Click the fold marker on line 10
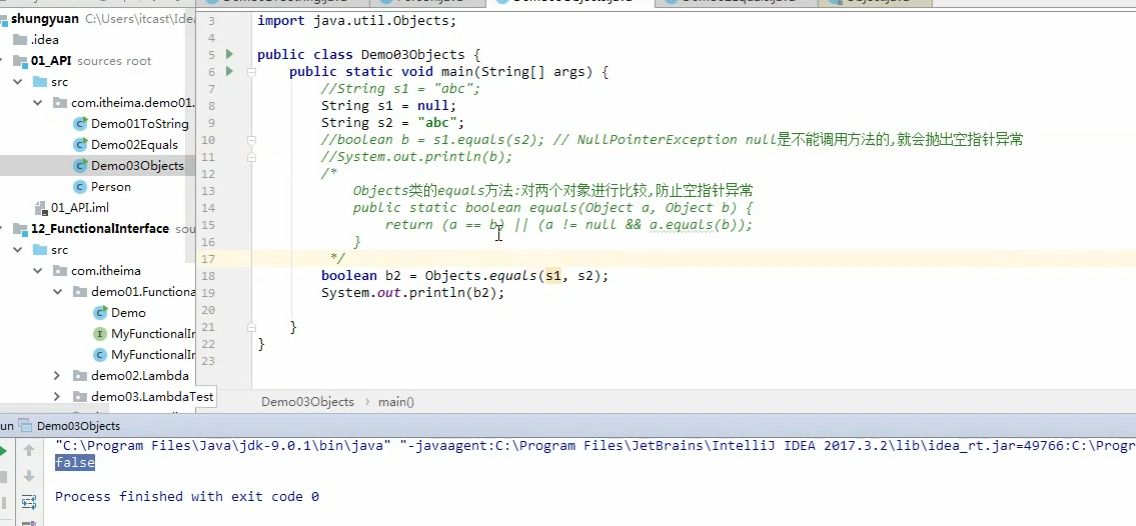The image size is (1136, 526). pos(251,140)
